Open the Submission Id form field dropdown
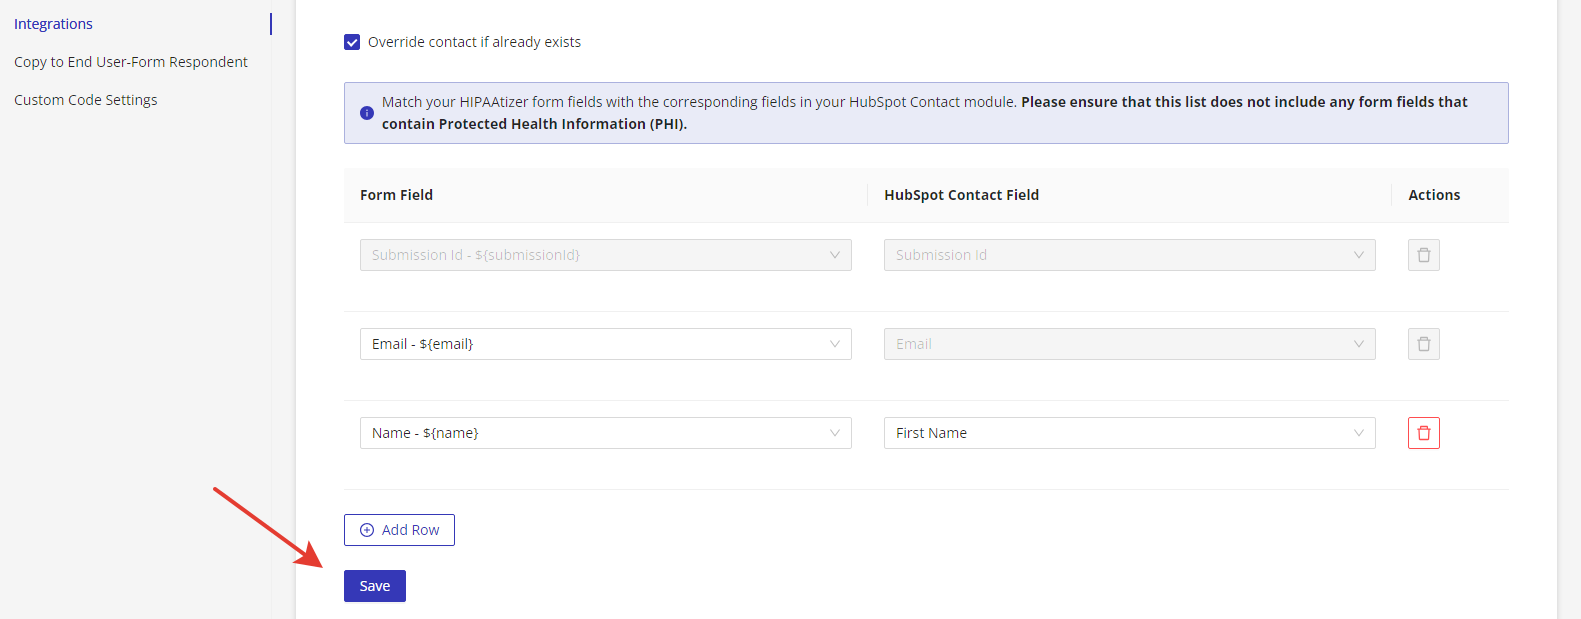This screenshot has height=619, width=1581. point(605,255)
